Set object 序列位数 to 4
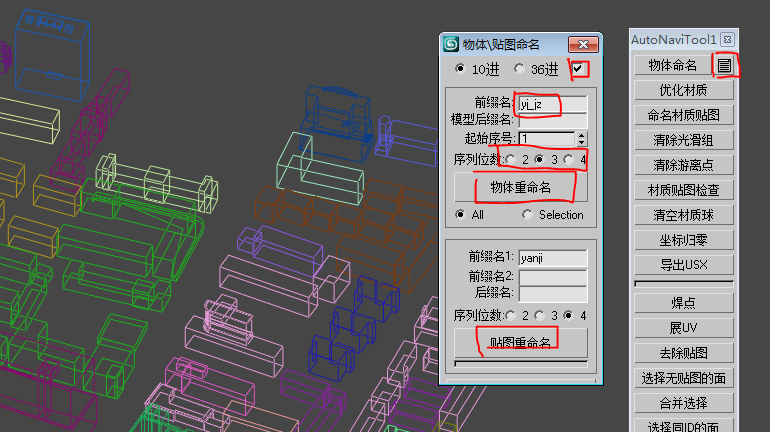The width and height of the screenshot is (770, 432). (569, 160)
